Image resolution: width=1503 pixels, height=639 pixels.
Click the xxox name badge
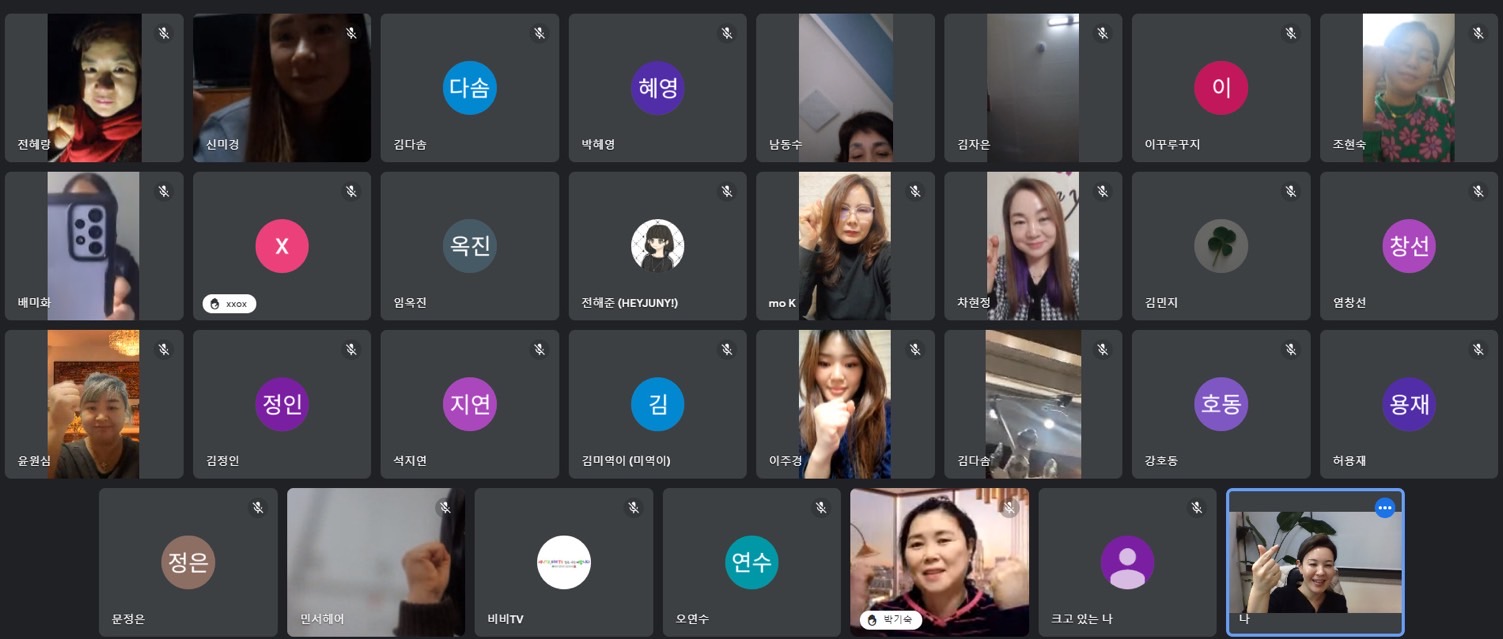click(x=229, y=303)
